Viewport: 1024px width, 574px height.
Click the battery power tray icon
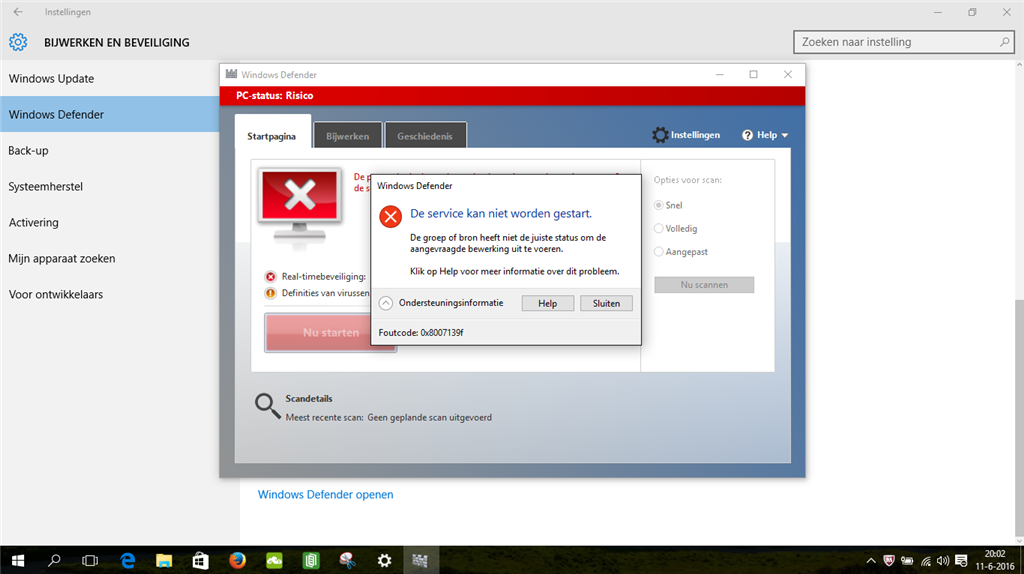pyautogui.click(x=907, y=560)
